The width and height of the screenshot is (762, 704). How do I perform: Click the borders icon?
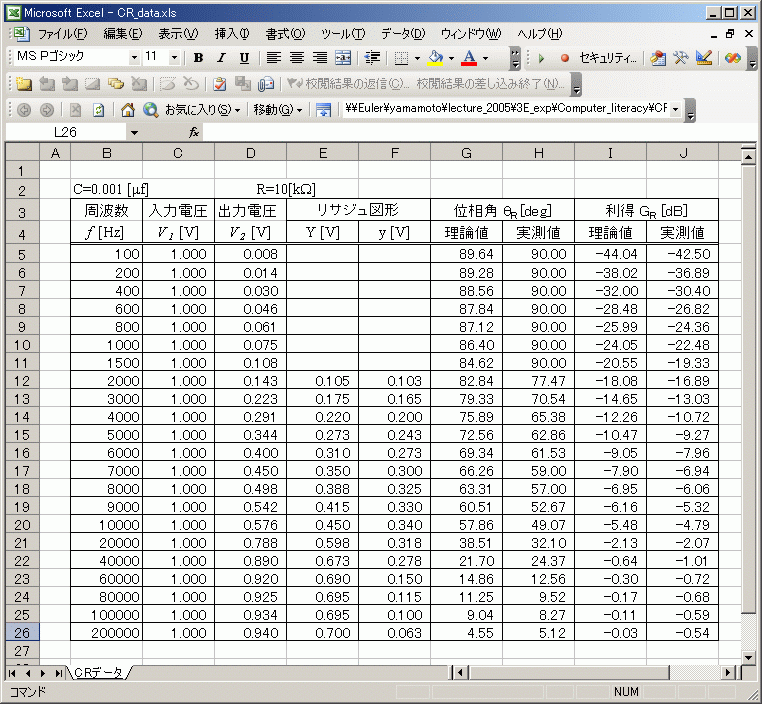[x=399, y=58]
